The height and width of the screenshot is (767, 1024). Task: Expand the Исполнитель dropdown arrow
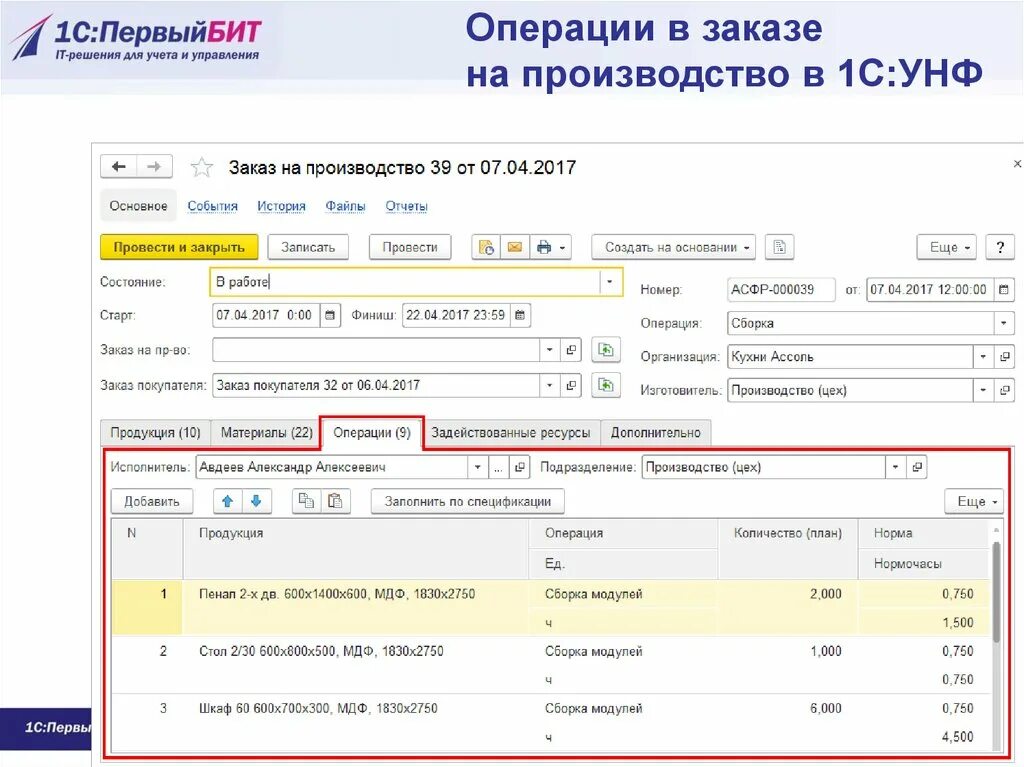477,468
